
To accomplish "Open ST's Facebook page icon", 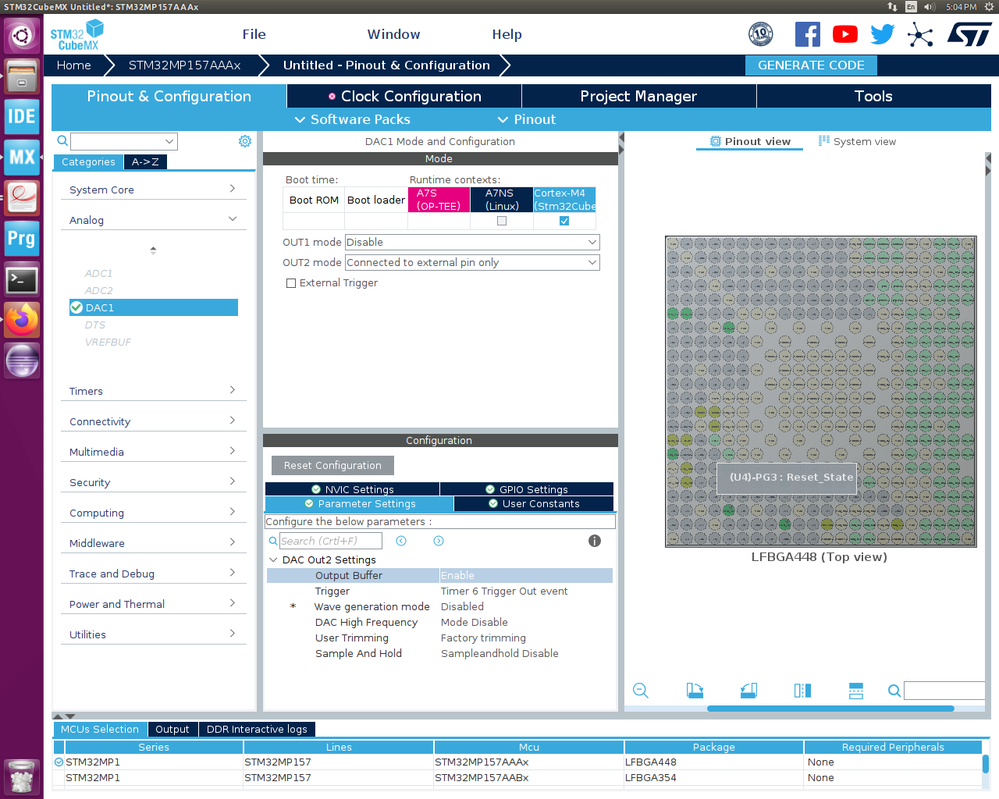I will (x=807, y=34).
